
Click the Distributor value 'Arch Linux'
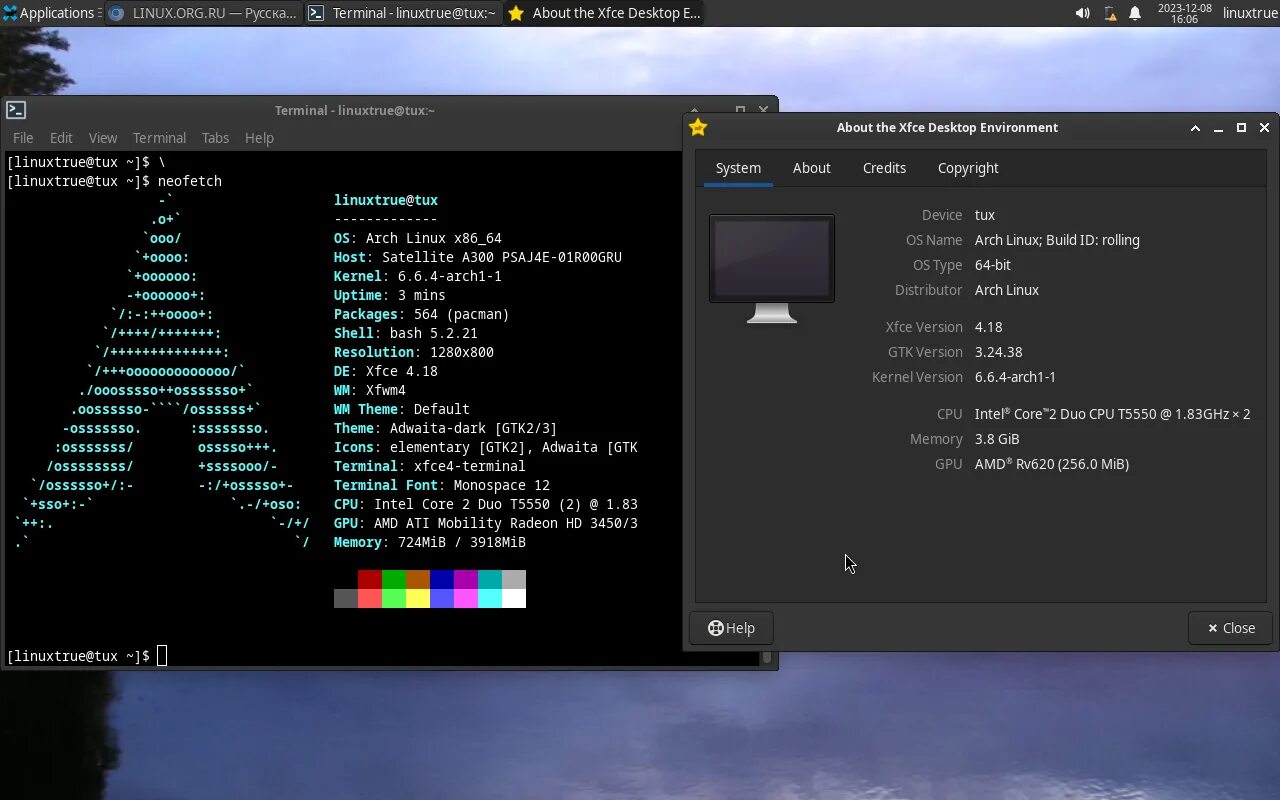[1007, 290]
